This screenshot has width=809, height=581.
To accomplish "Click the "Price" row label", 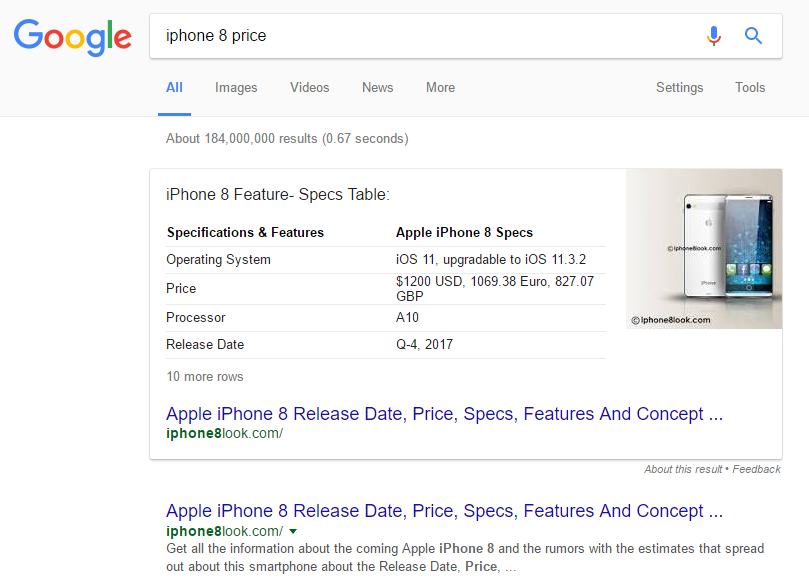I will click(181, 288).
